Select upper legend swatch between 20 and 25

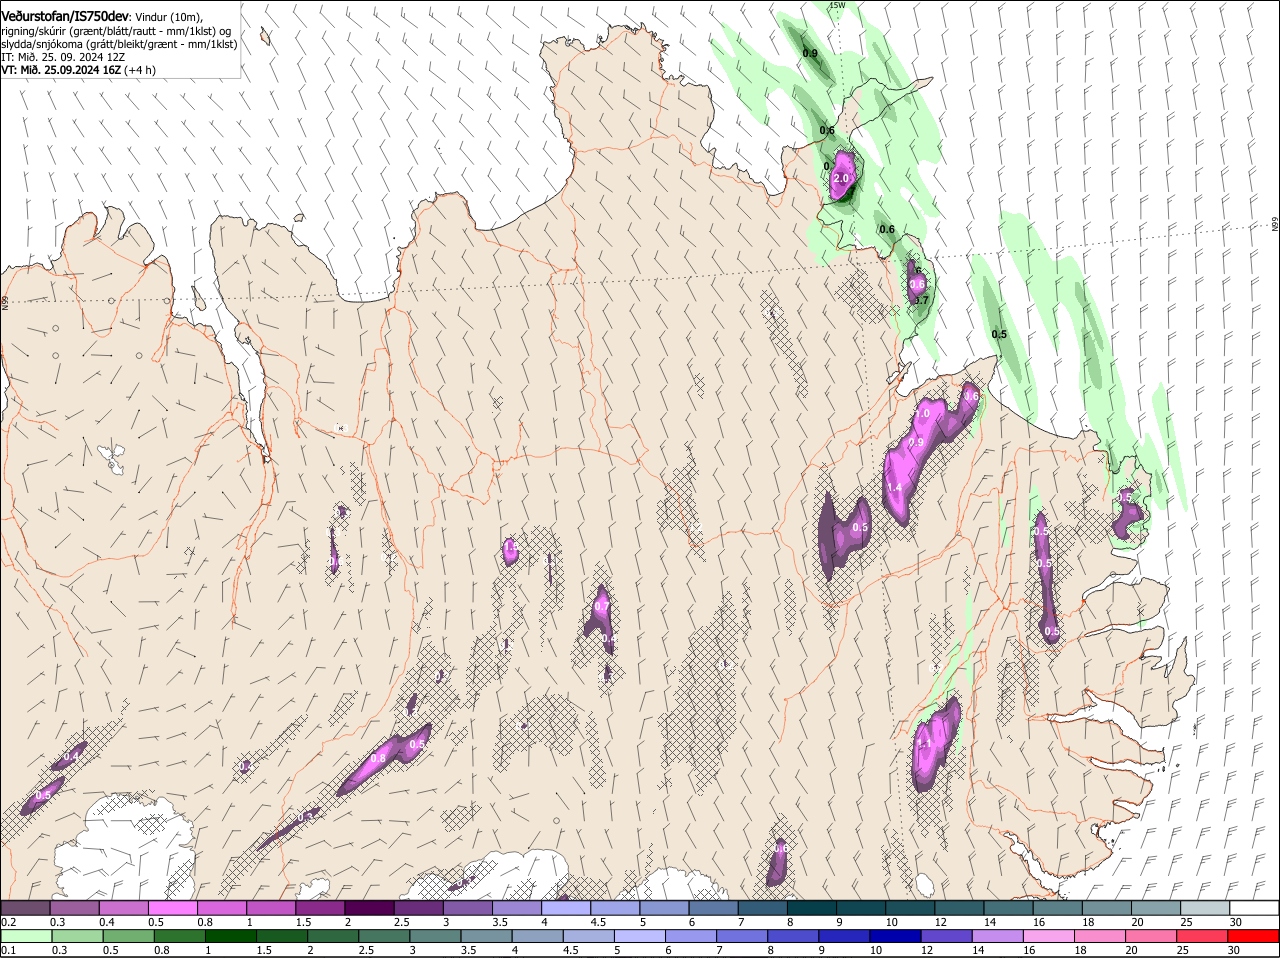pyautogui.click(x=1156, y=908)
